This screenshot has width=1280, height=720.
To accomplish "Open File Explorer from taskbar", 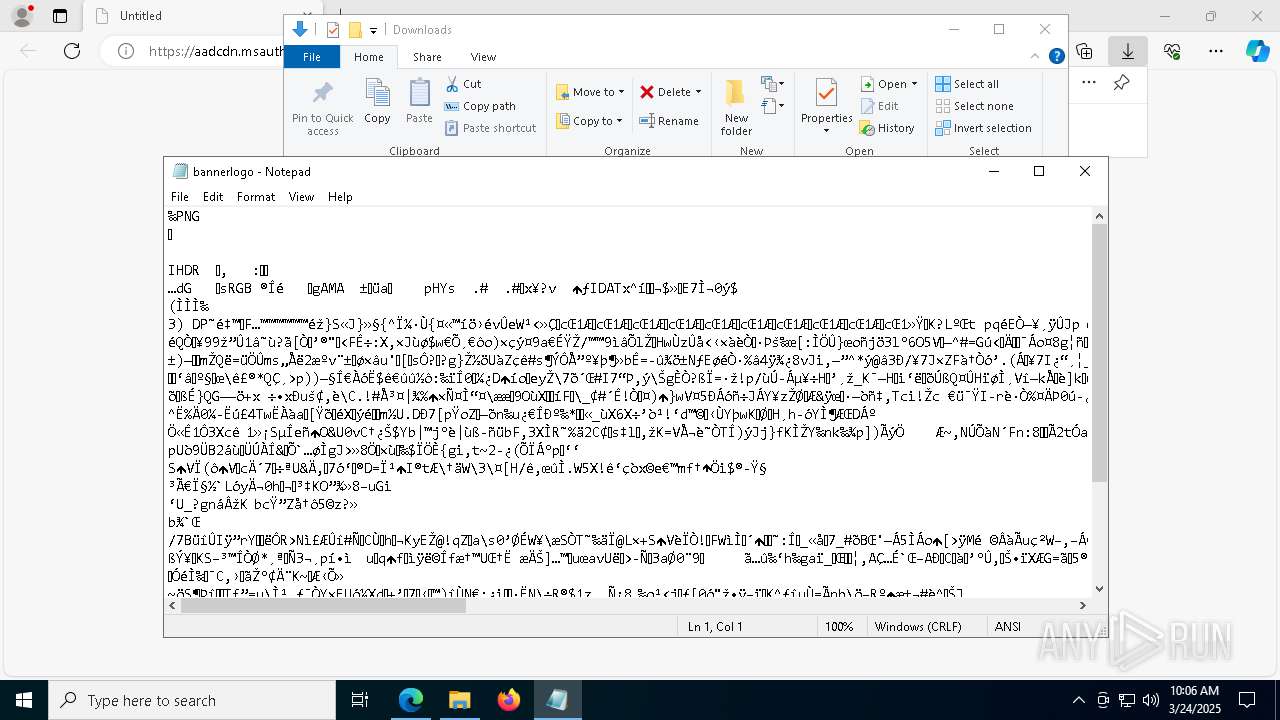I will pyautogui.click(x=459, y=700).
